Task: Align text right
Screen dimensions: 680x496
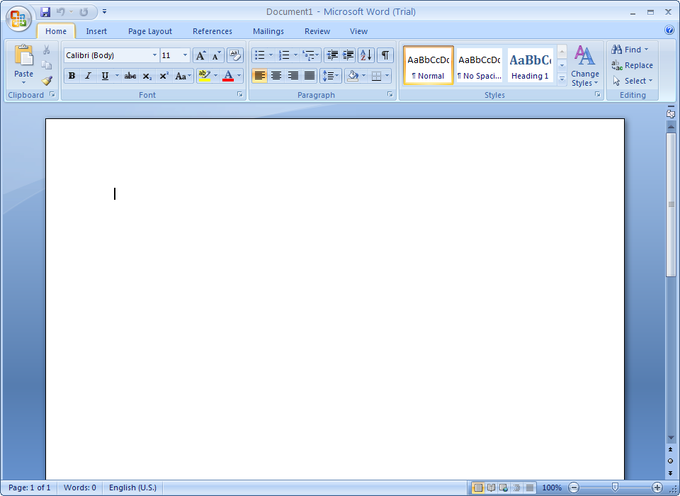Action: click(x=293, y=76)
